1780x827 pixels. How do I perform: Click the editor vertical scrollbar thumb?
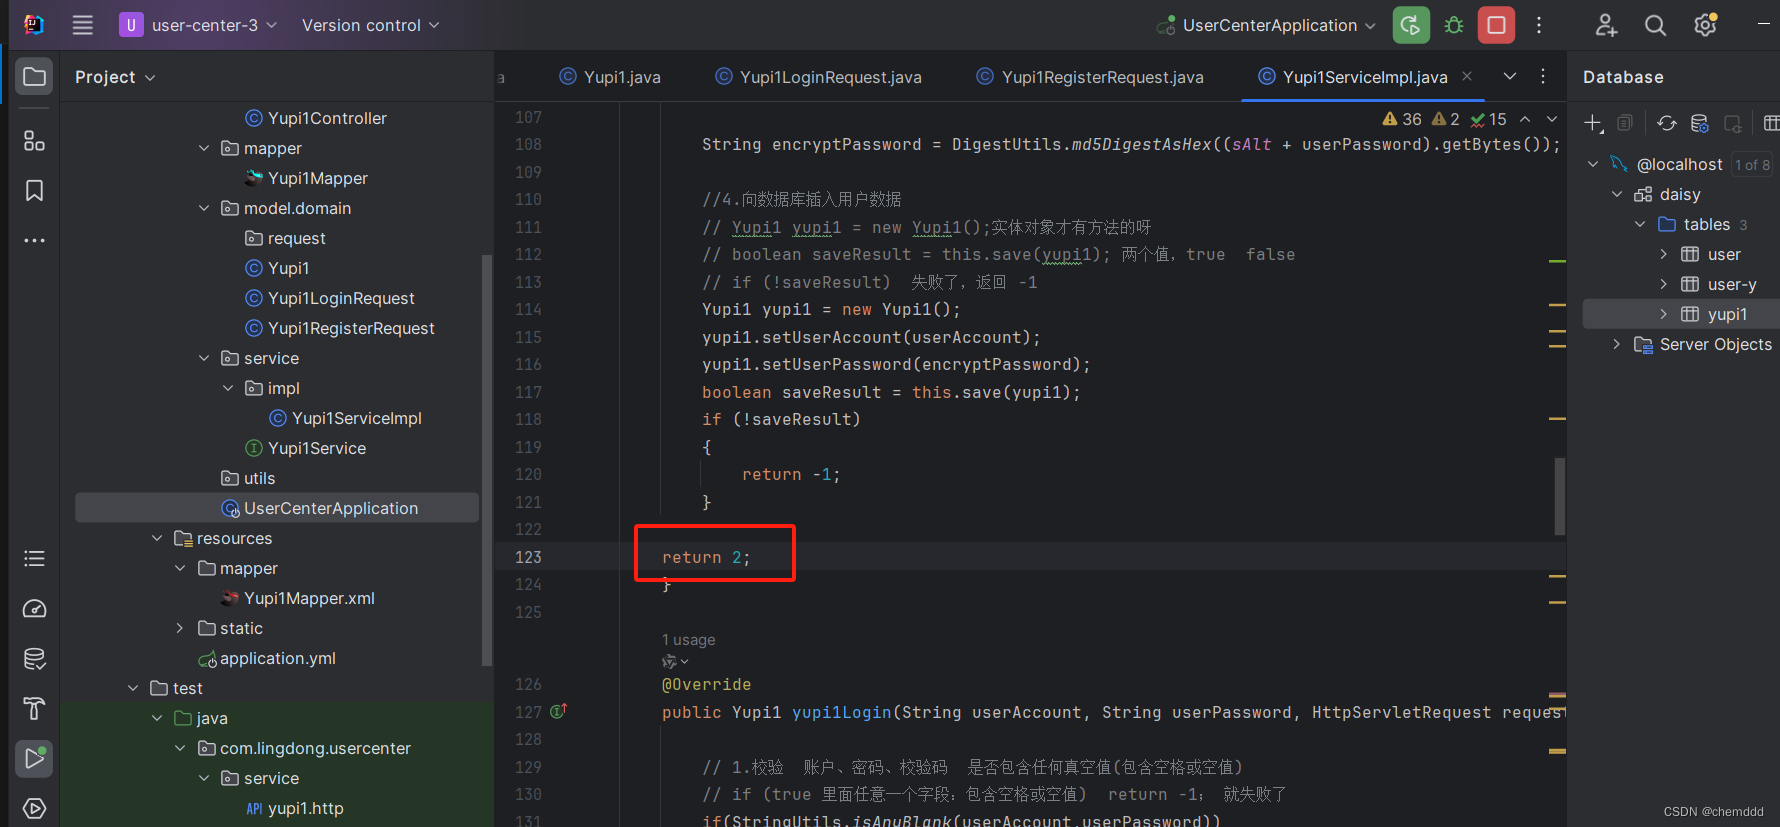[x=1560, y=496]
